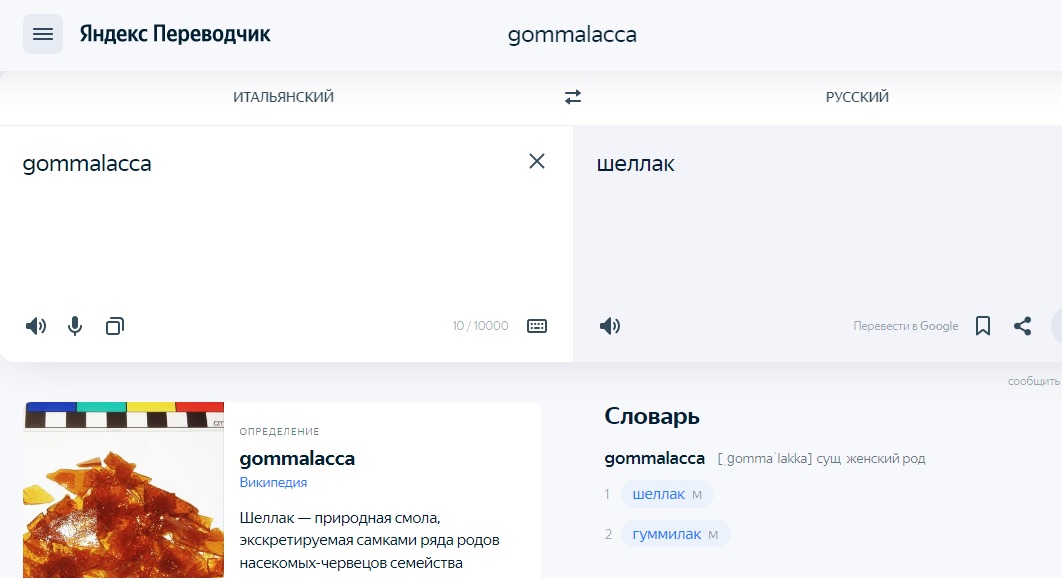Click the сообщить feedback link

tap(1034, 381)
